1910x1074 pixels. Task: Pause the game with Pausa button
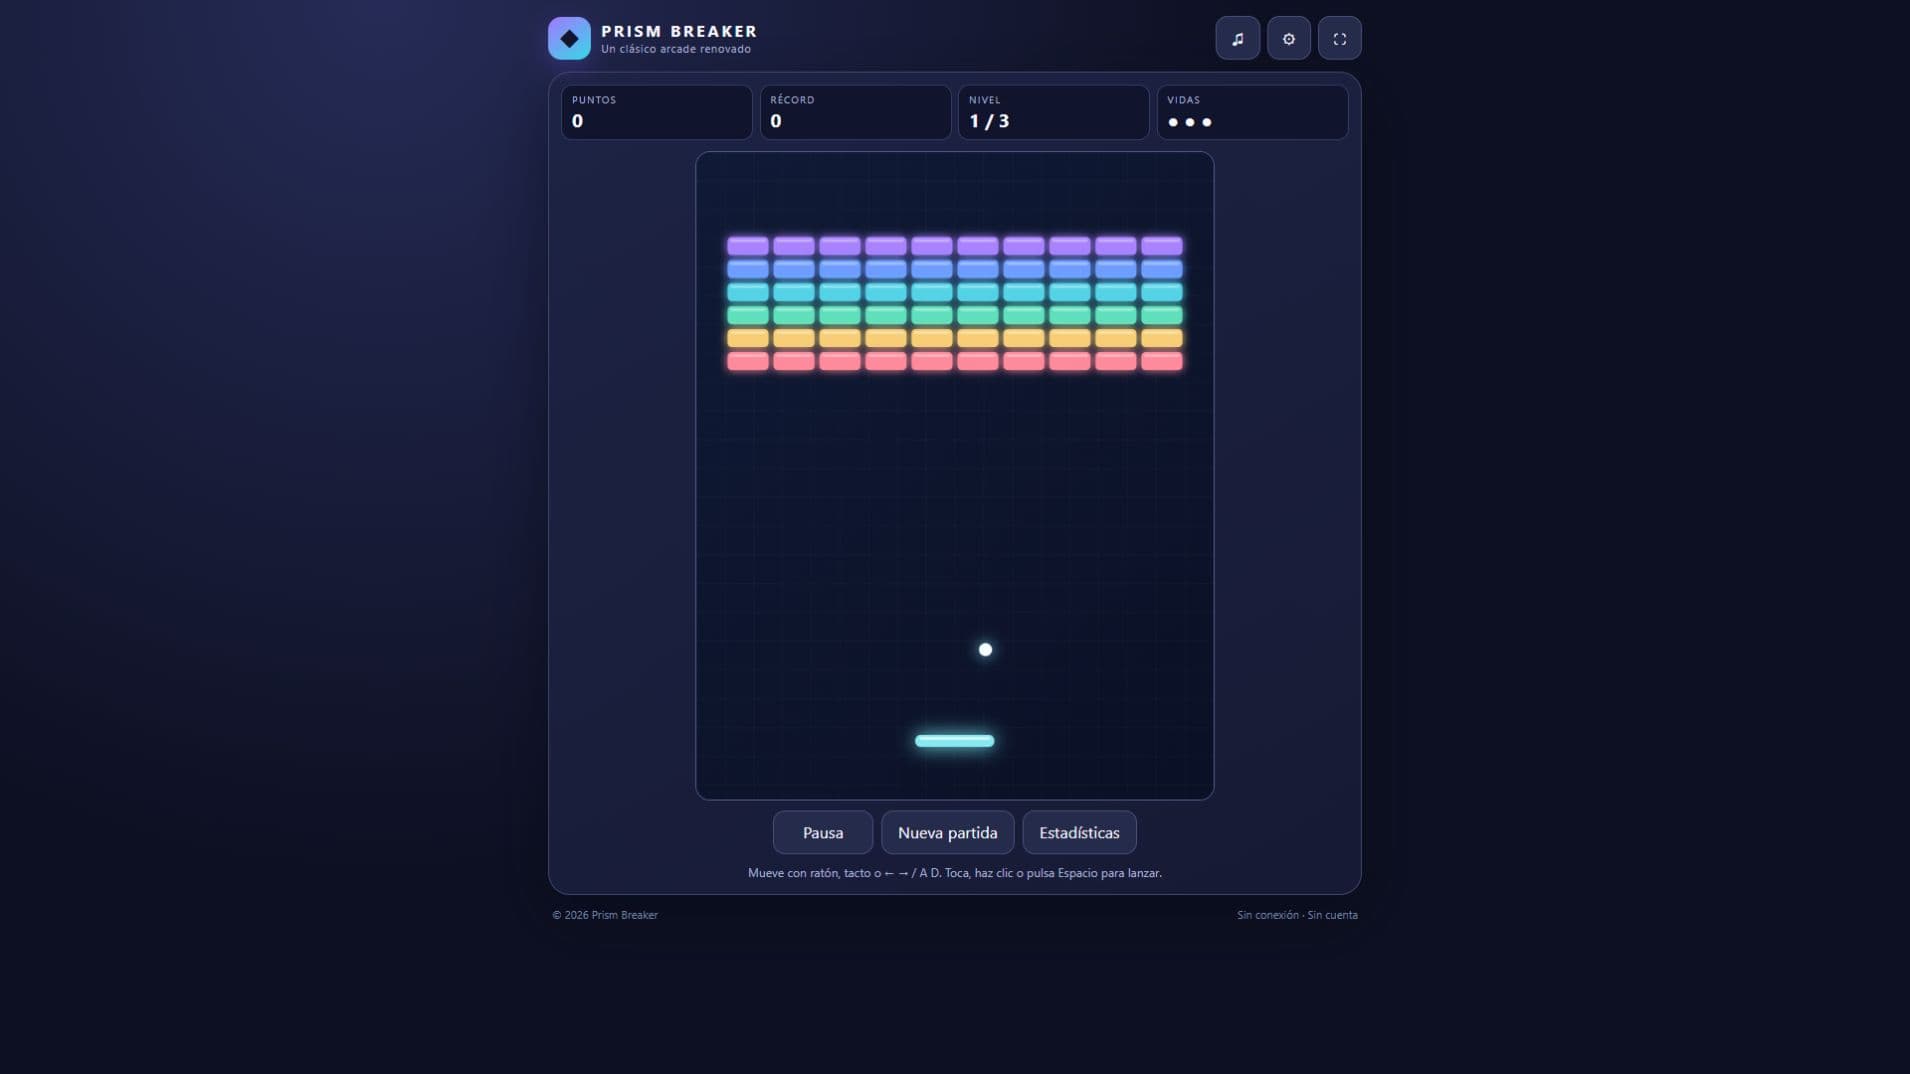(x=822, y=832)
